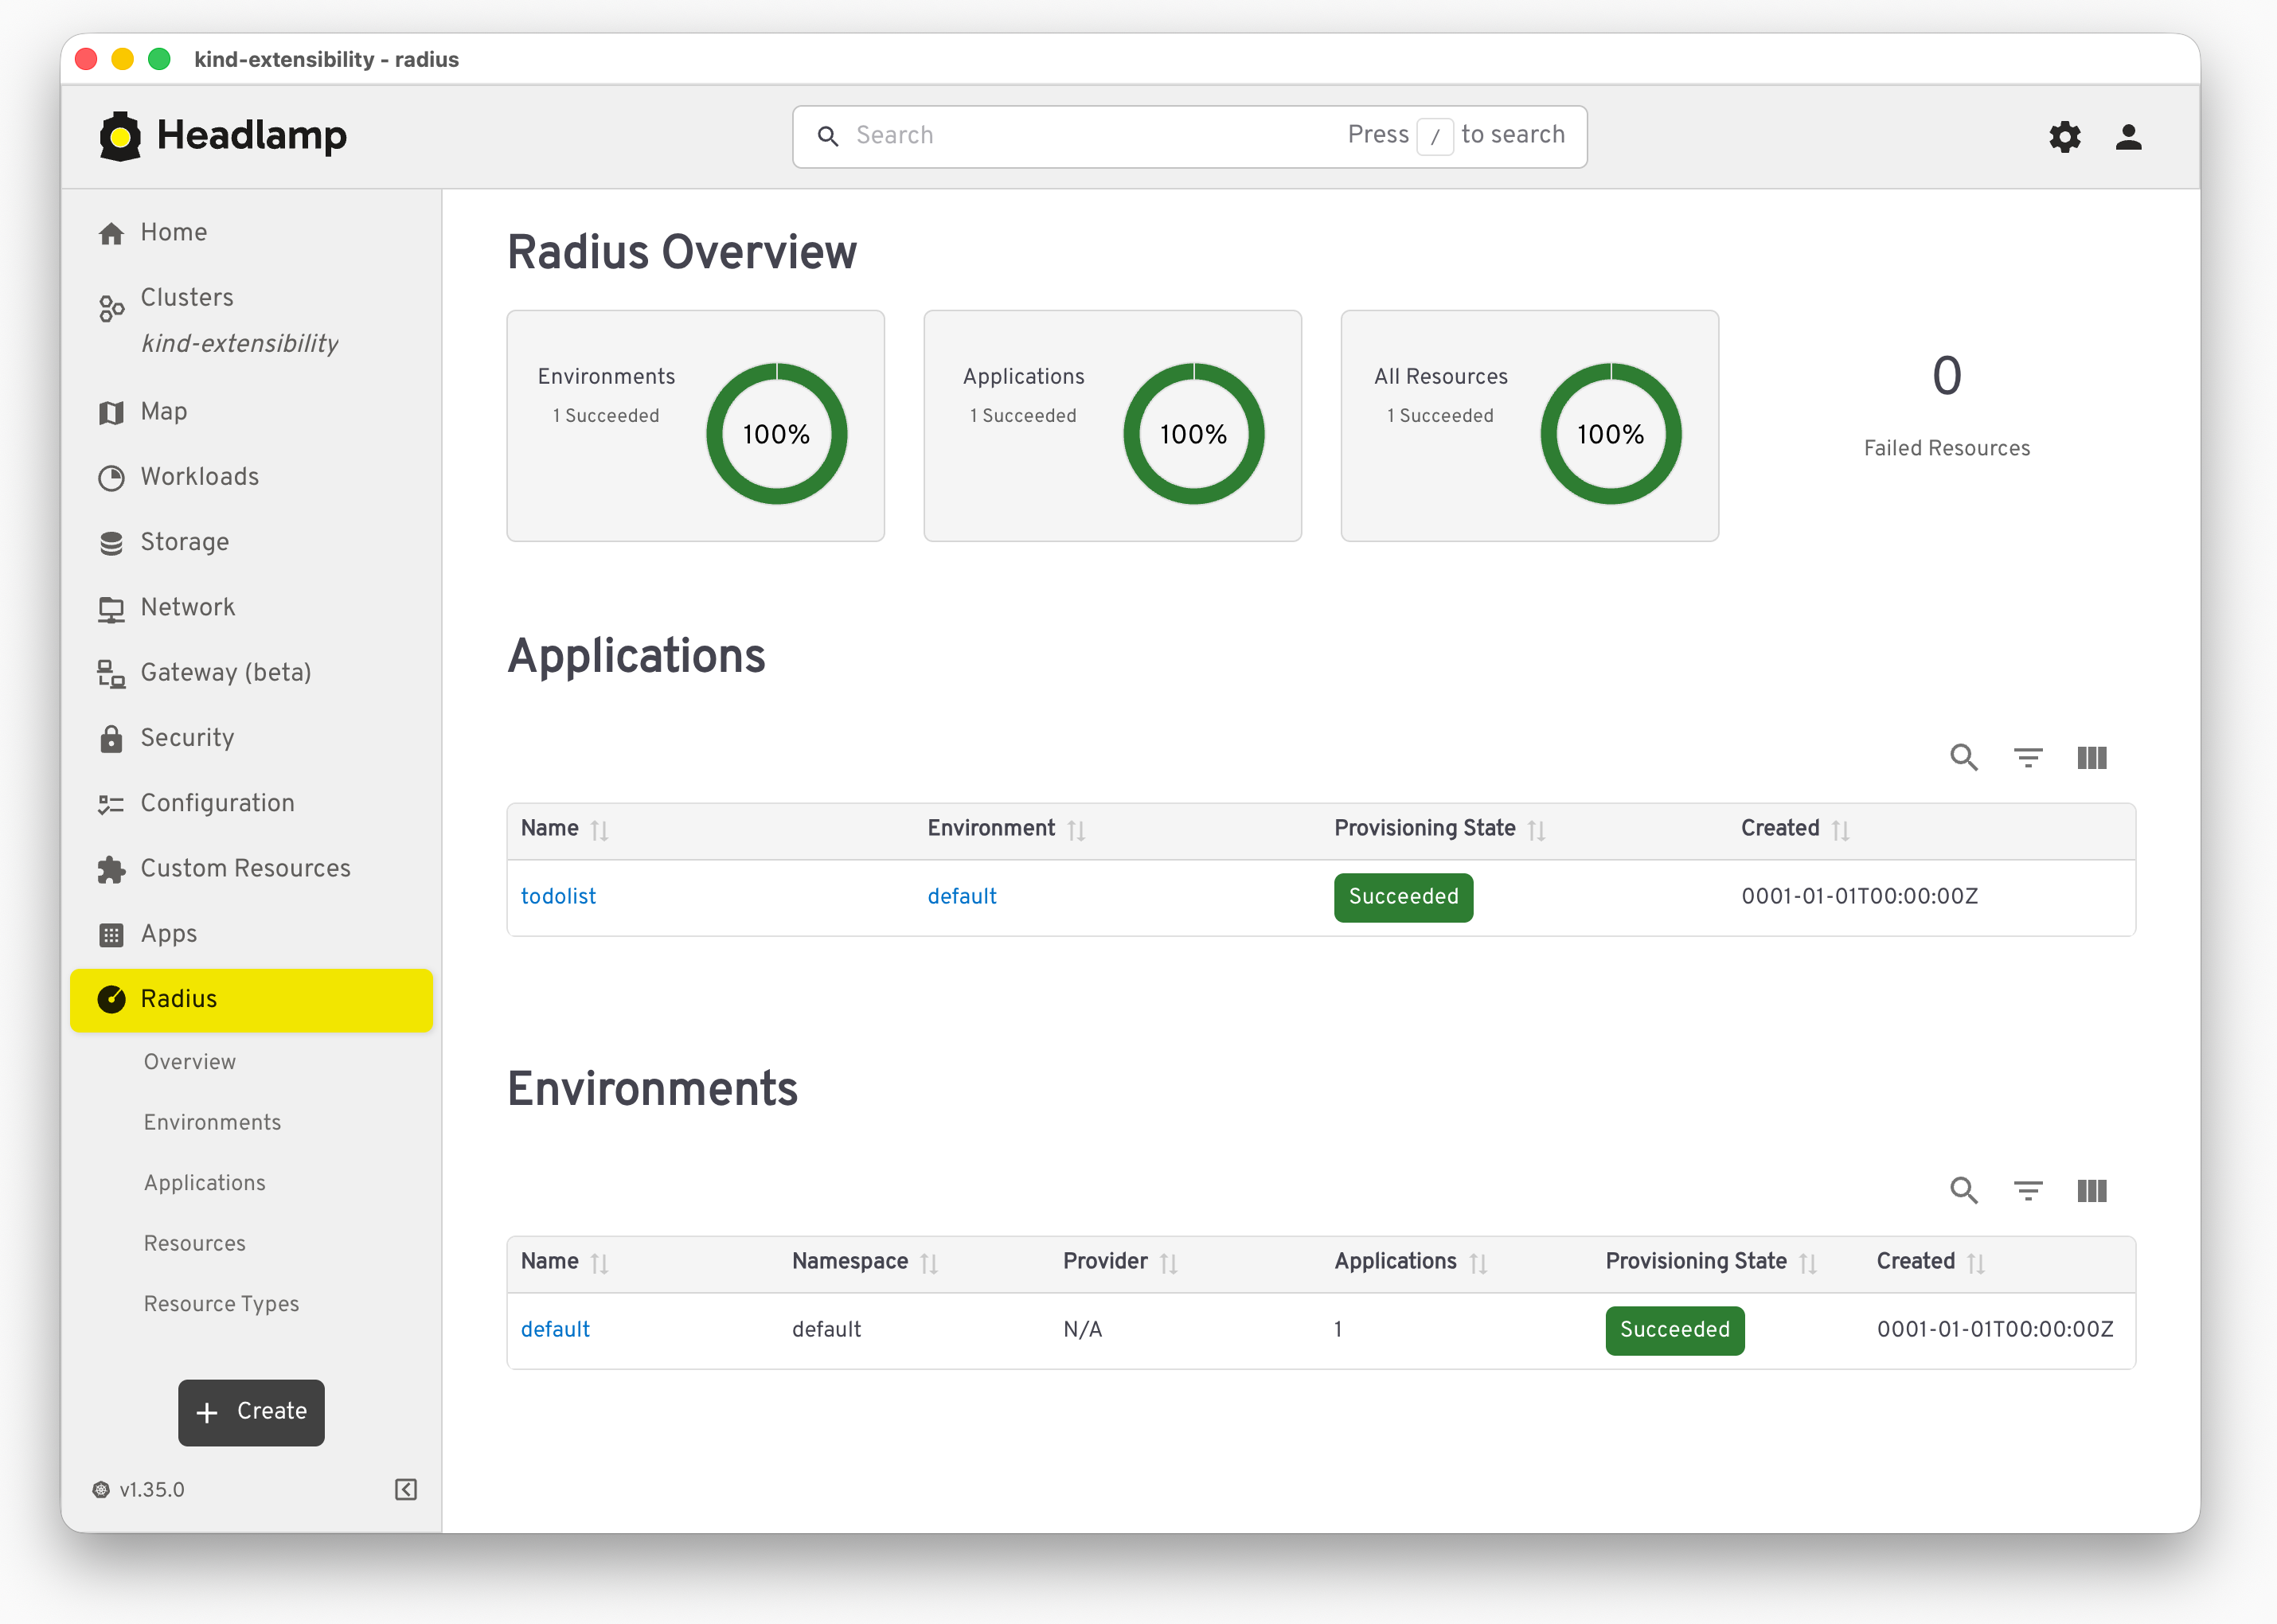Show column options for the Applications table

(2092, 758)
